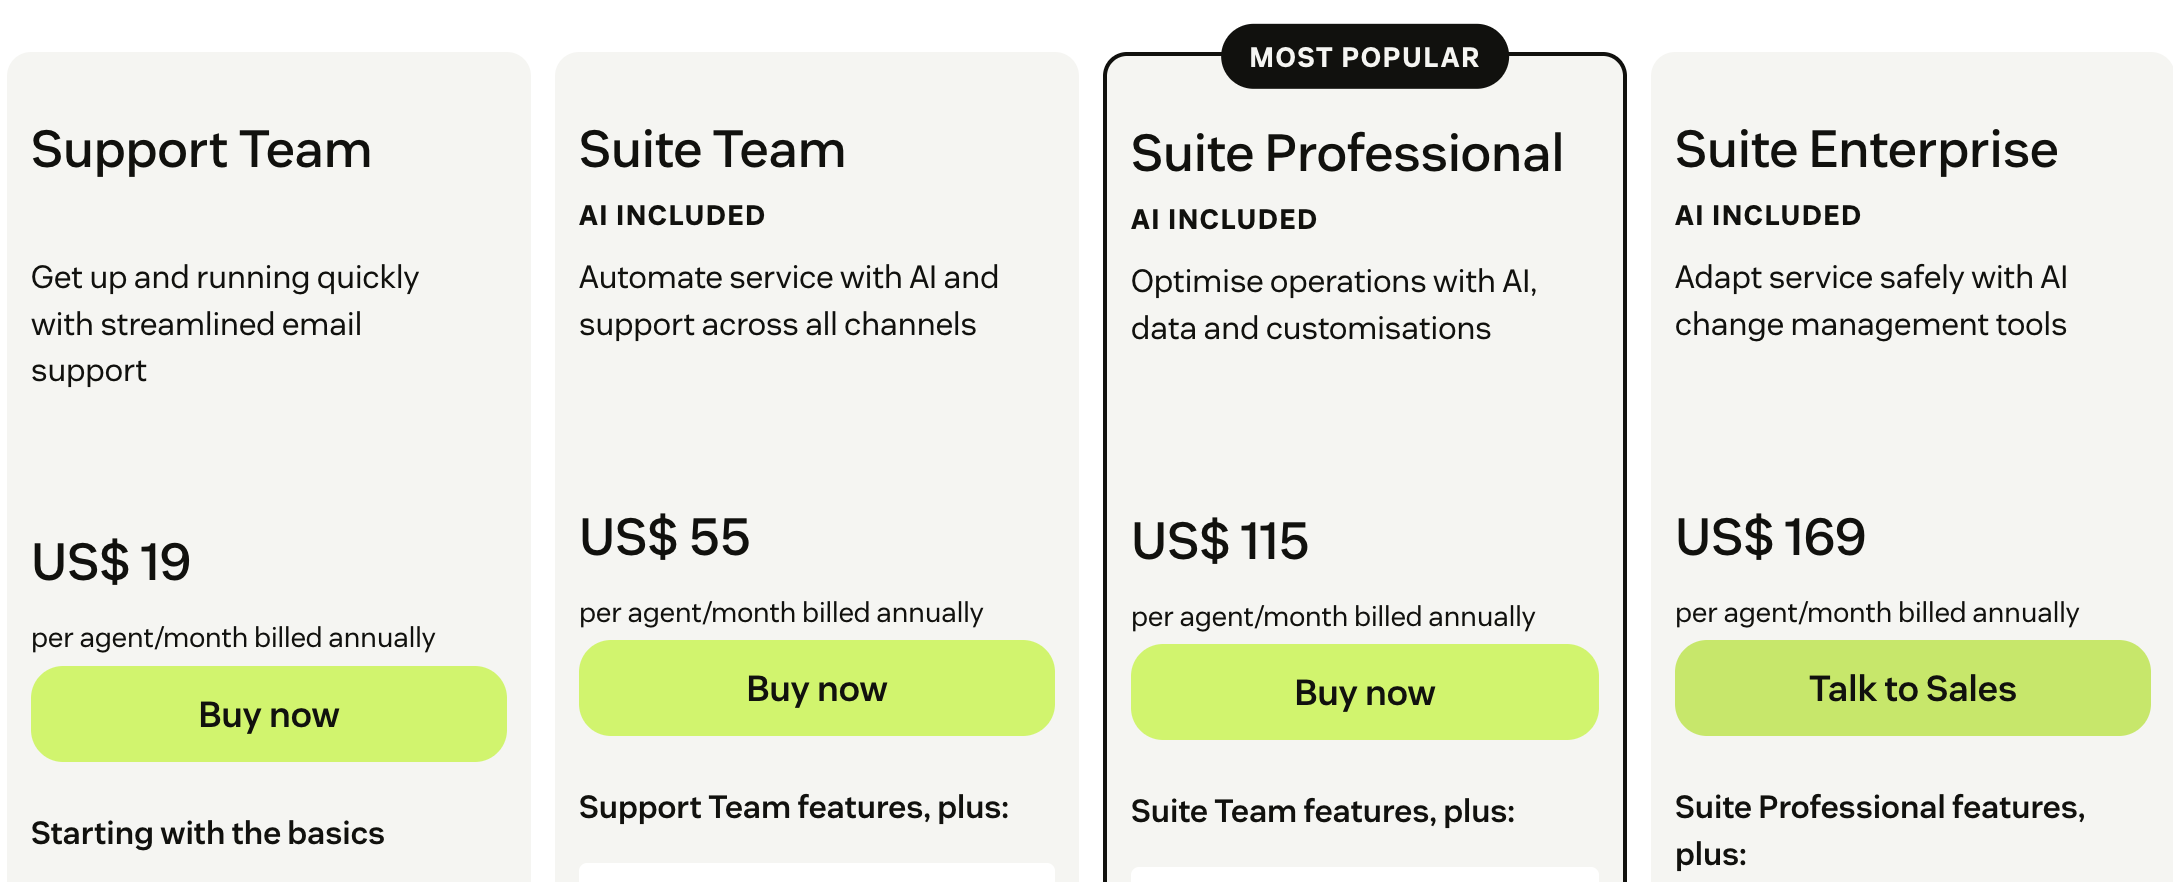Select the US$ 55 price text
Image resolution: width=2173 pixels, height=882 pixels.
pos(664,537)
